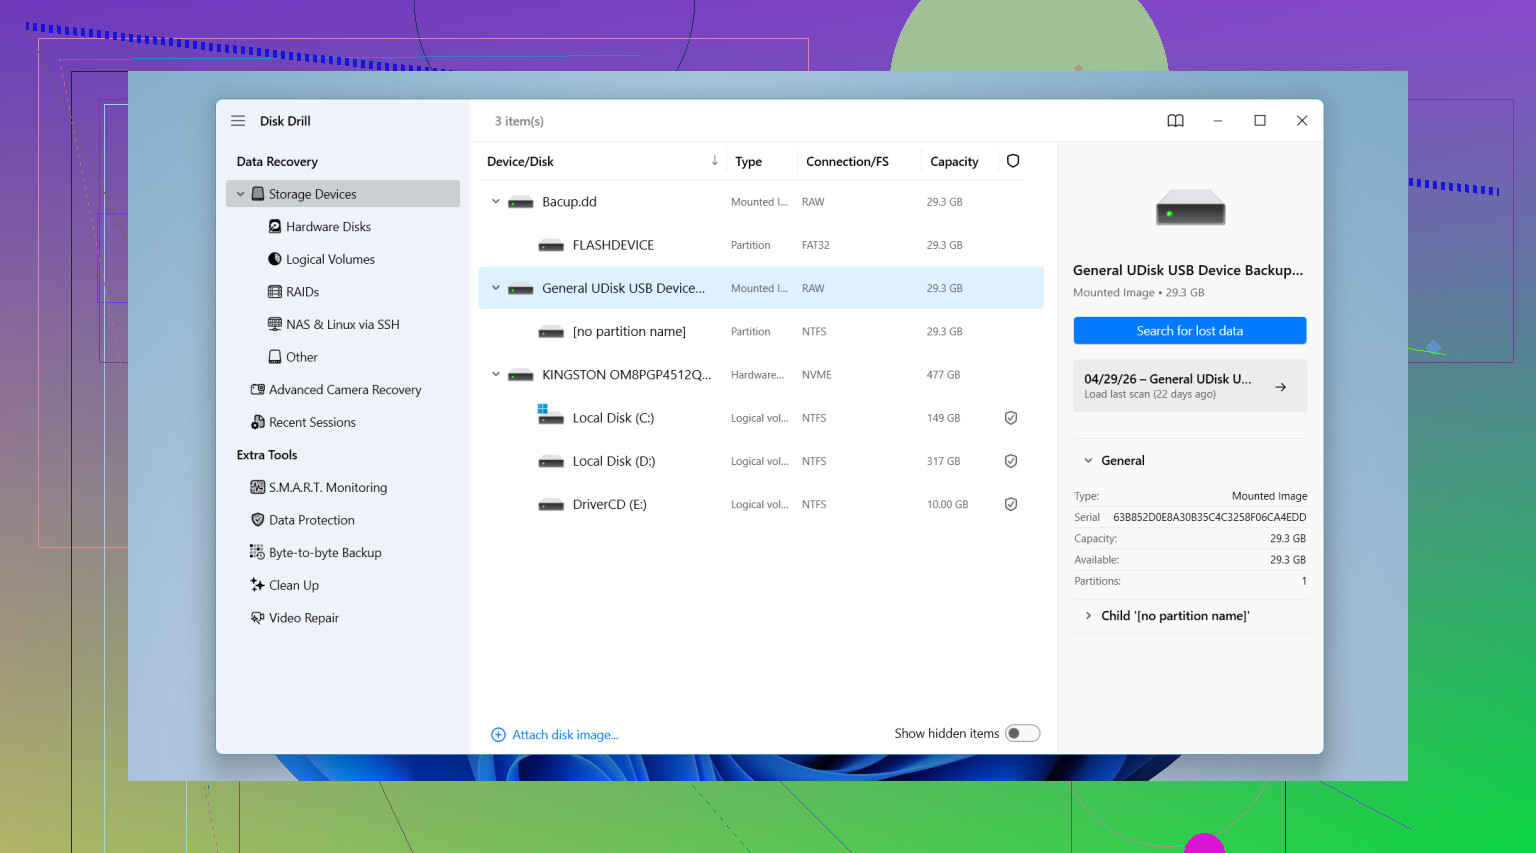Click the shield icon for DriverCD (E:)

coord(1011,505)
